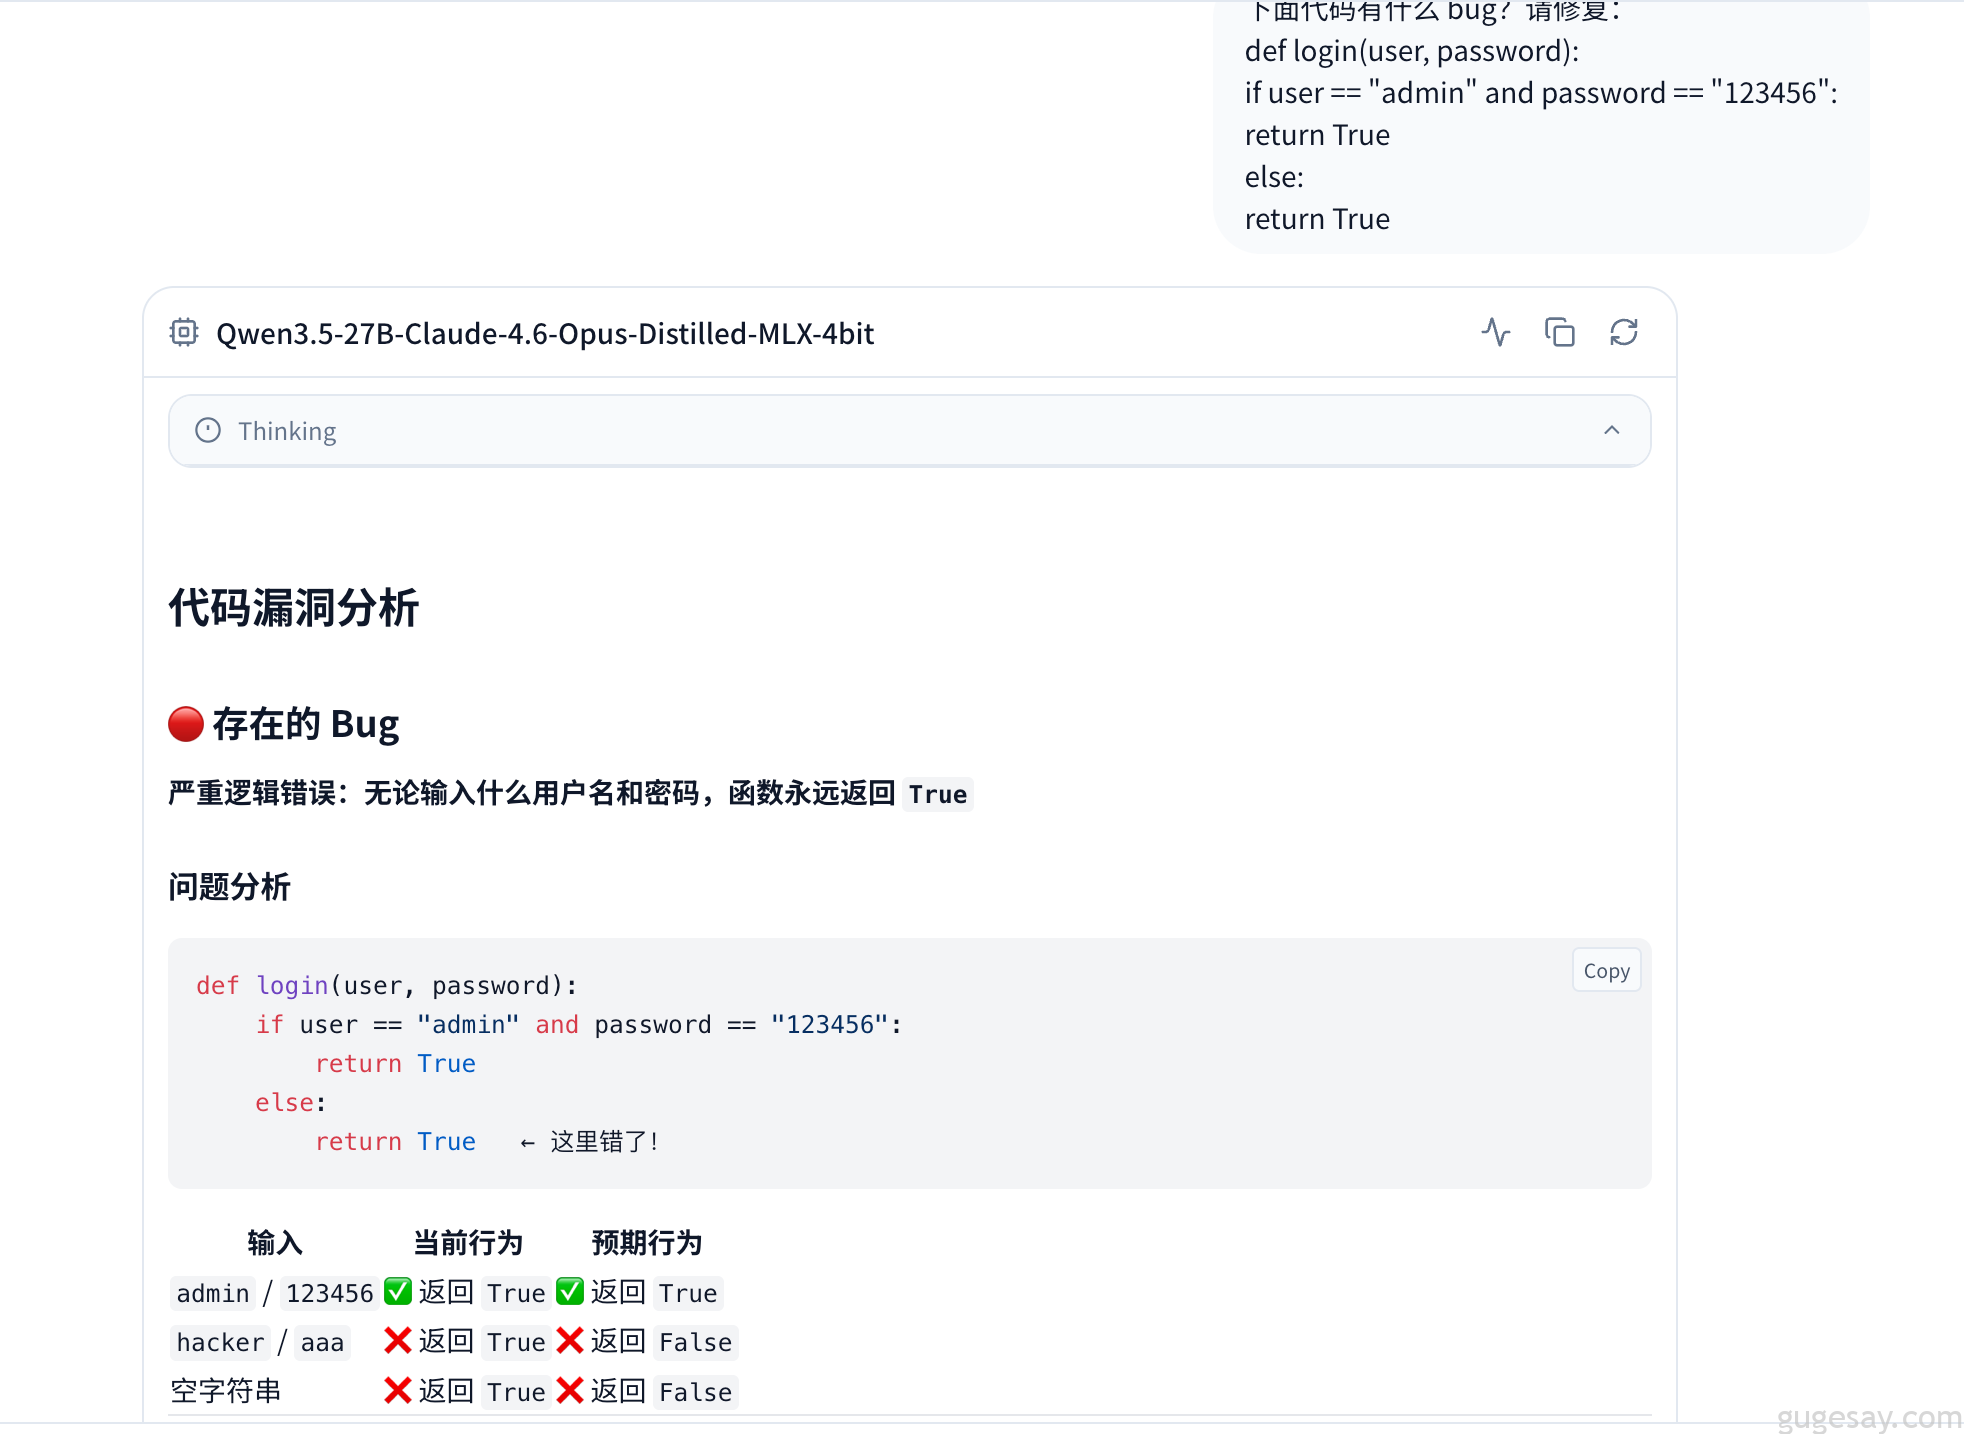
Task: Copy the response with the copy icon
Action: 1559,332
